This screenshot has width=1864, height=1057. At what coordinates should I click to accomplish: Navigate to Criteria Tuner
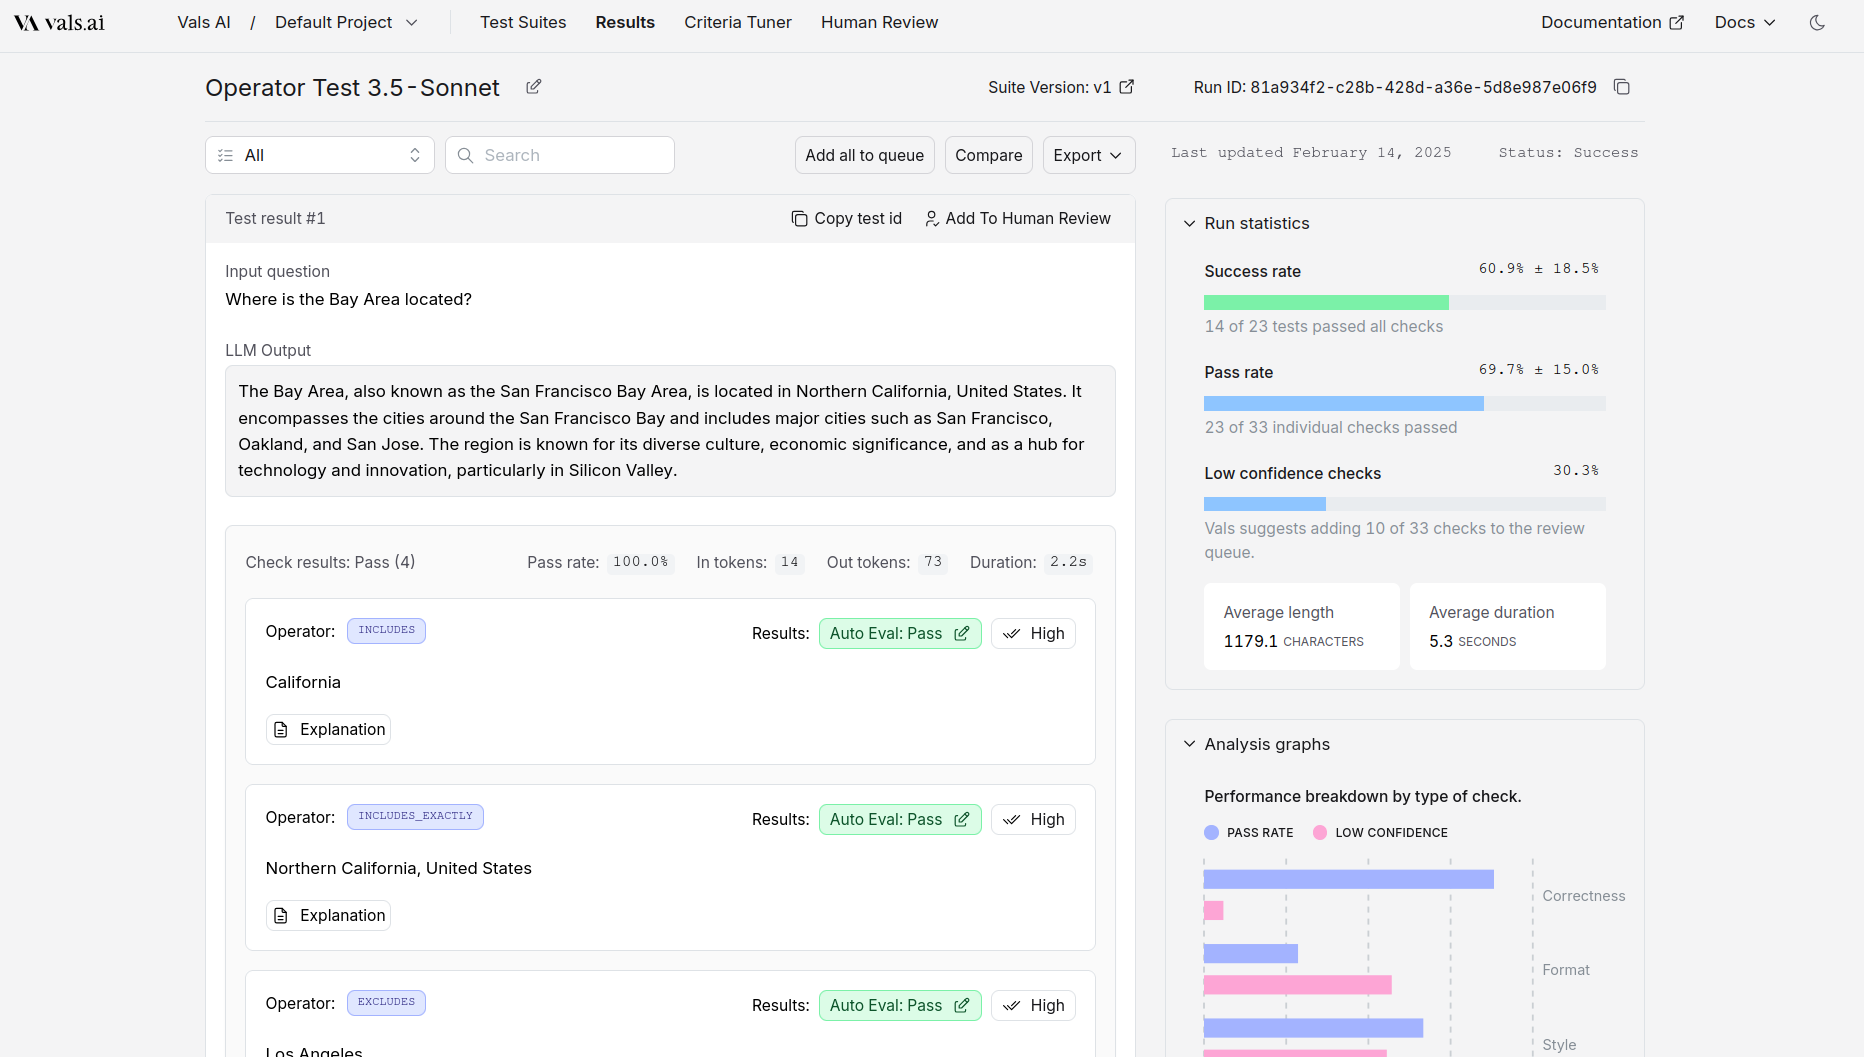coord(738,22)
